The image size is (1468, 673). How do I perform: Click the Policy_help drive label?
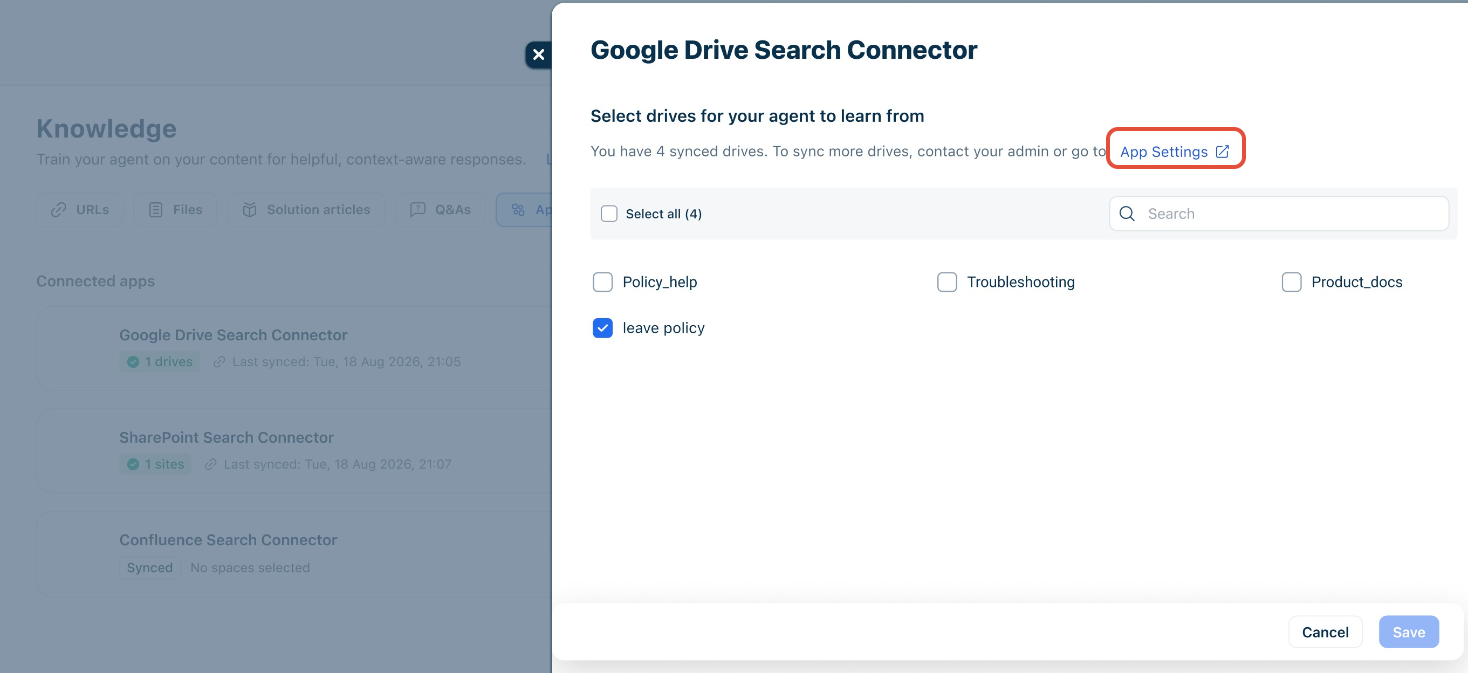coord(660,282)
